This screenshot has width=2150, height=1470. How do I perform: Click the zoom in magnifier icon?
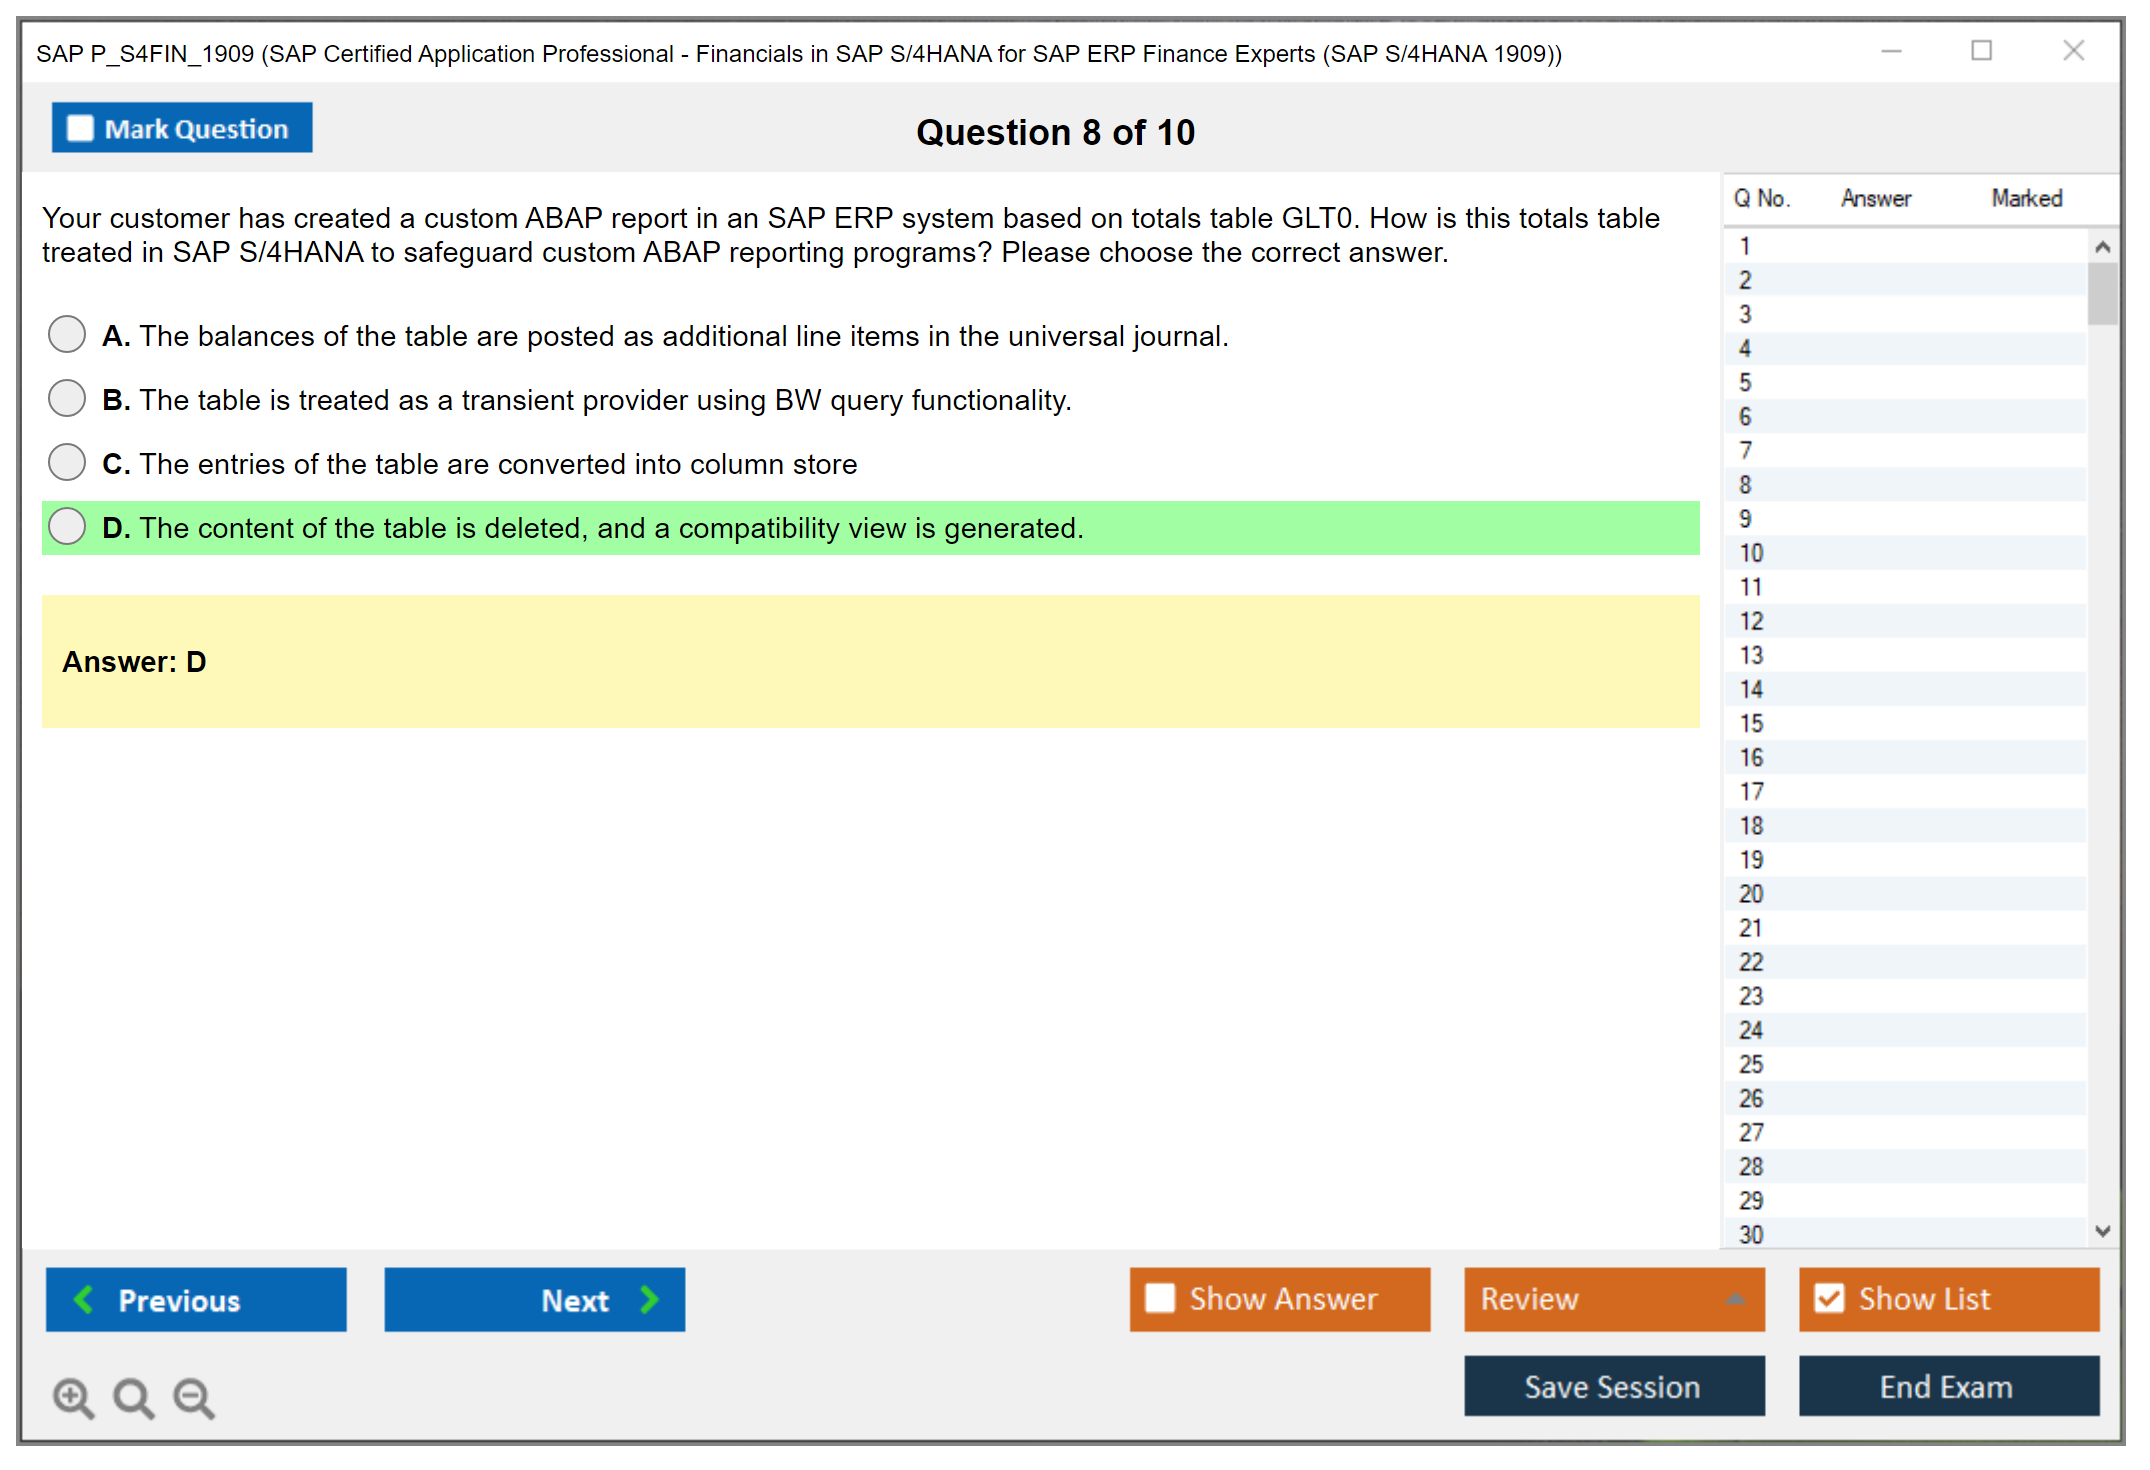[73, 1397]
